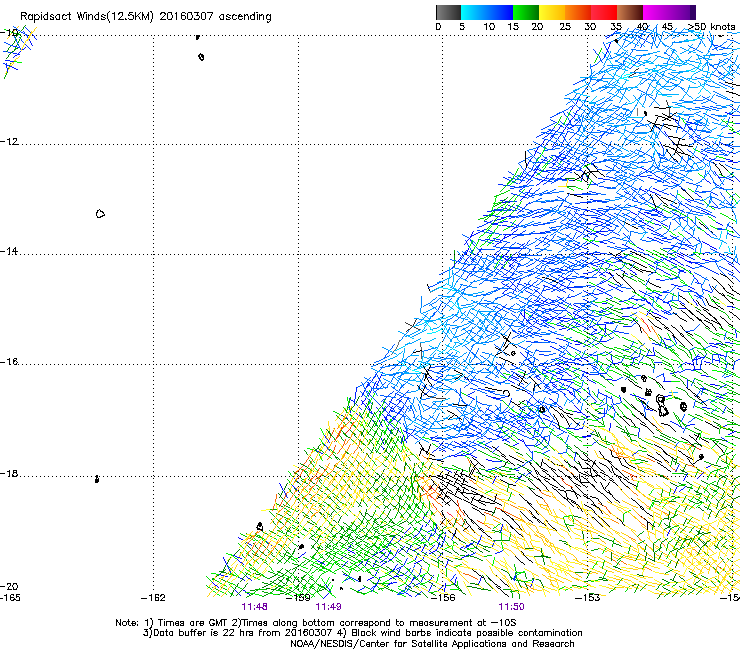Image resolution: width=740 pixels, height=650 pixels.
Task: Click the '-159' longitude axis label
Action: pos(298,598)
